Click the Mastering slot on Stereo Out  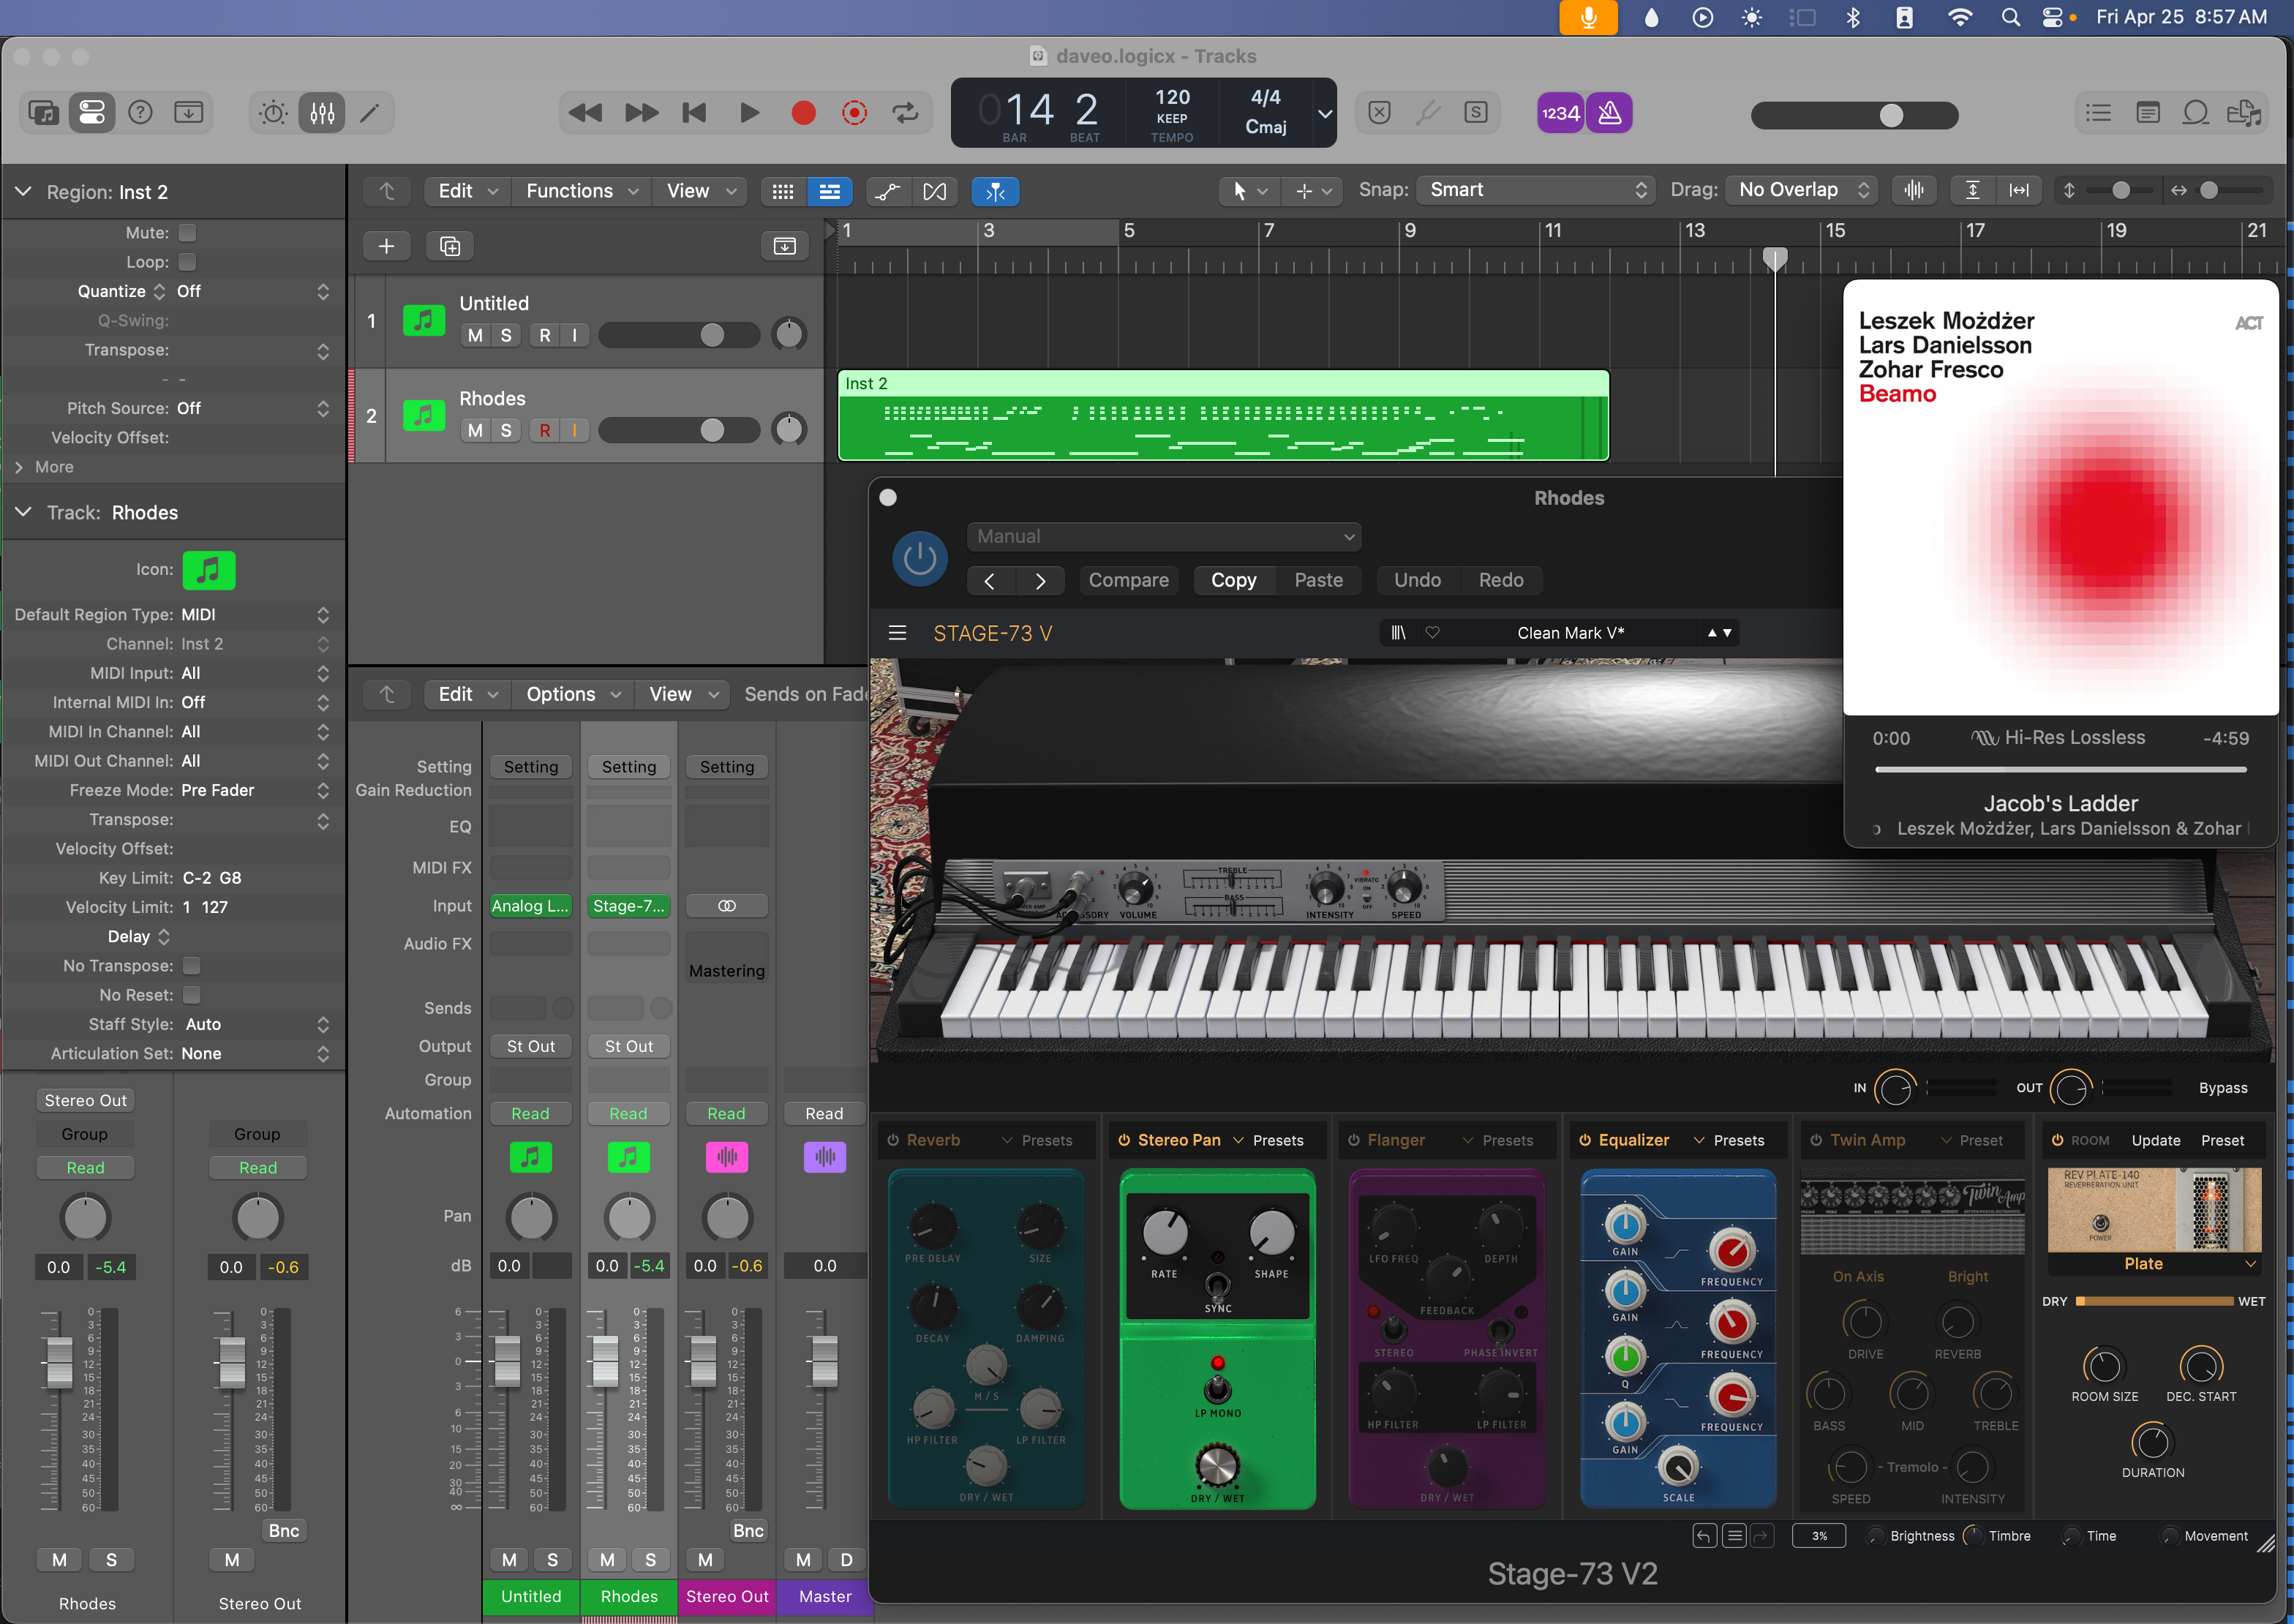tap(727, 971)
